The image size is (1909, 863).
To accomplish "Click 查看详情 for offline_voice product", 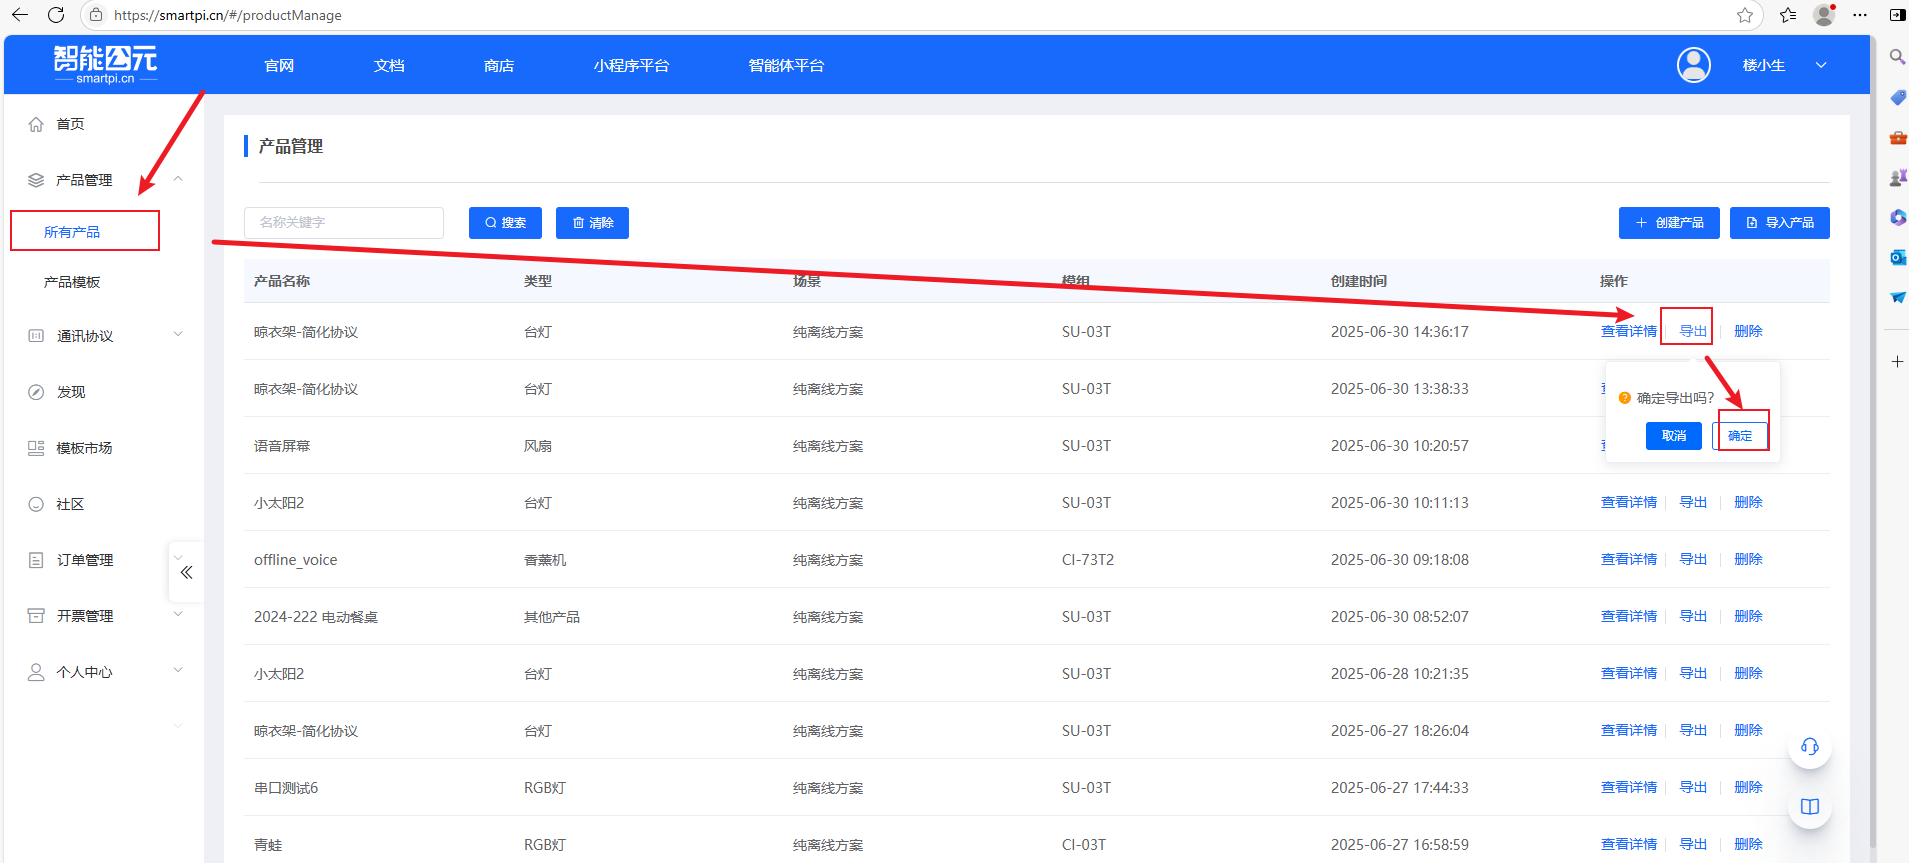I will (1628, 560).
